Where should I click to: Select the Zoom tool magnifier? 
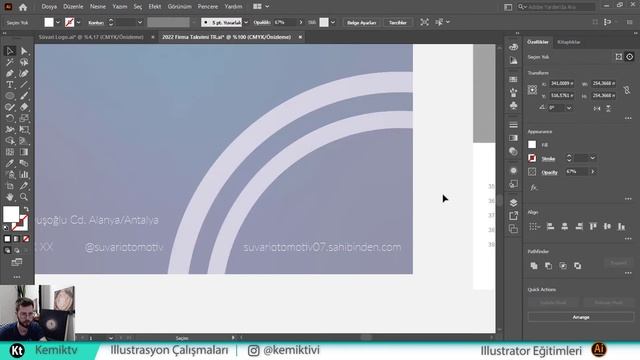click(24, 197)
